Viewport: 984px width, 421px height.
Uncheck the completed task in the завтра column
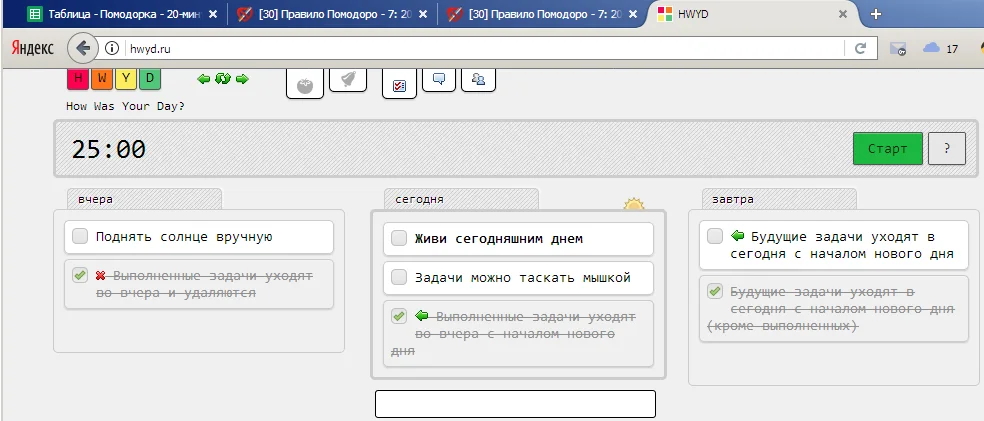coord(715,292)
